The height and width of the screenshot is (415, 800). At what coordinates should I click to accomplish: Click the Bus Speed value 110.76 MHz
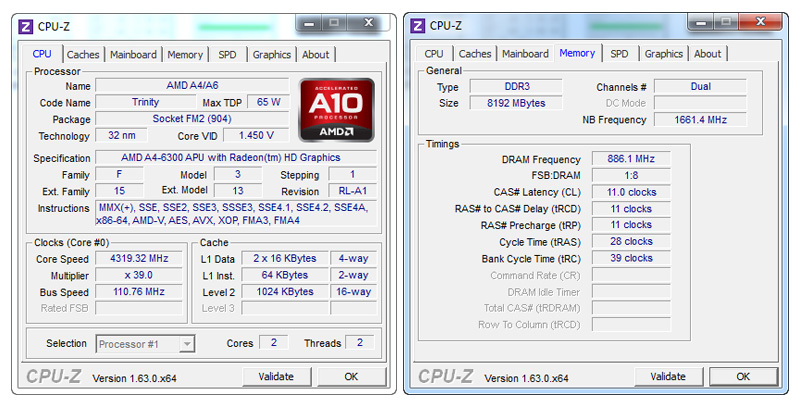tap(139, 291)
